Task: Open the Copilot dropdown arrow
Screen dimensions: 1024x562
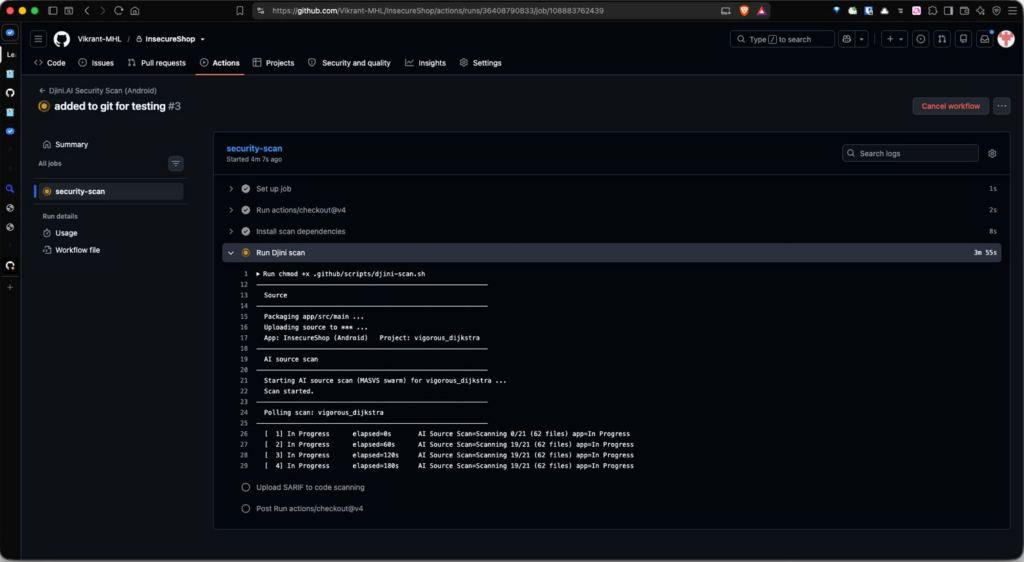Action: point(861,39)
